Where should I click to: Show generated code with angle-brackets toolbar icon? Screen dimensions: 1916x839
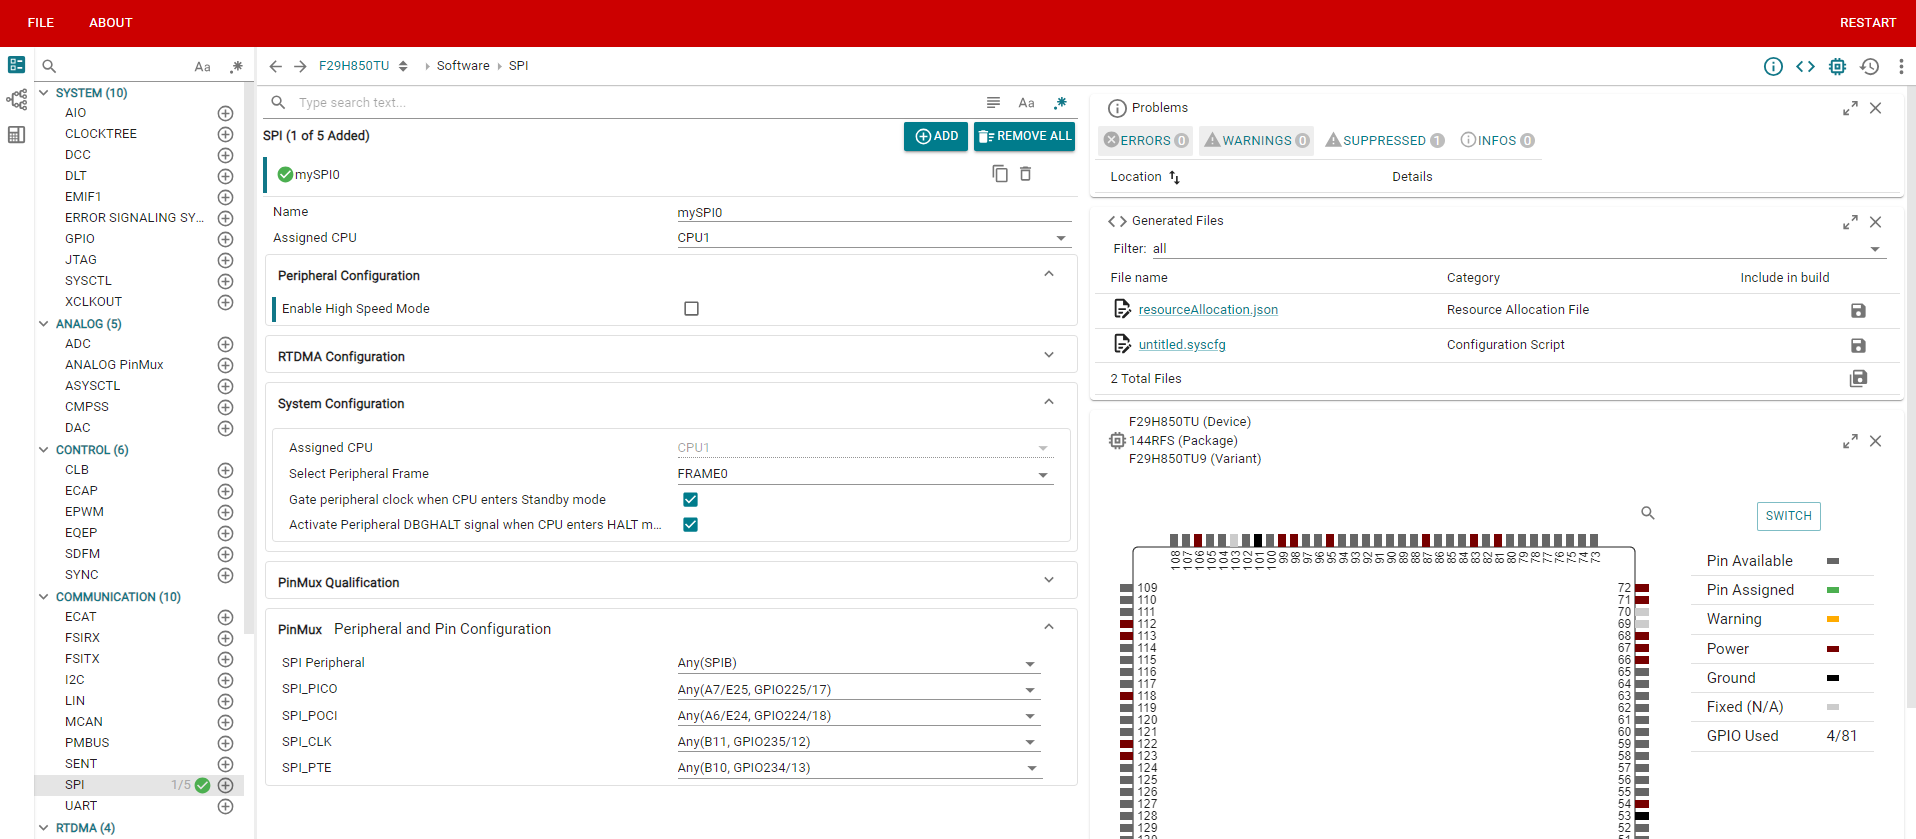1805,66
